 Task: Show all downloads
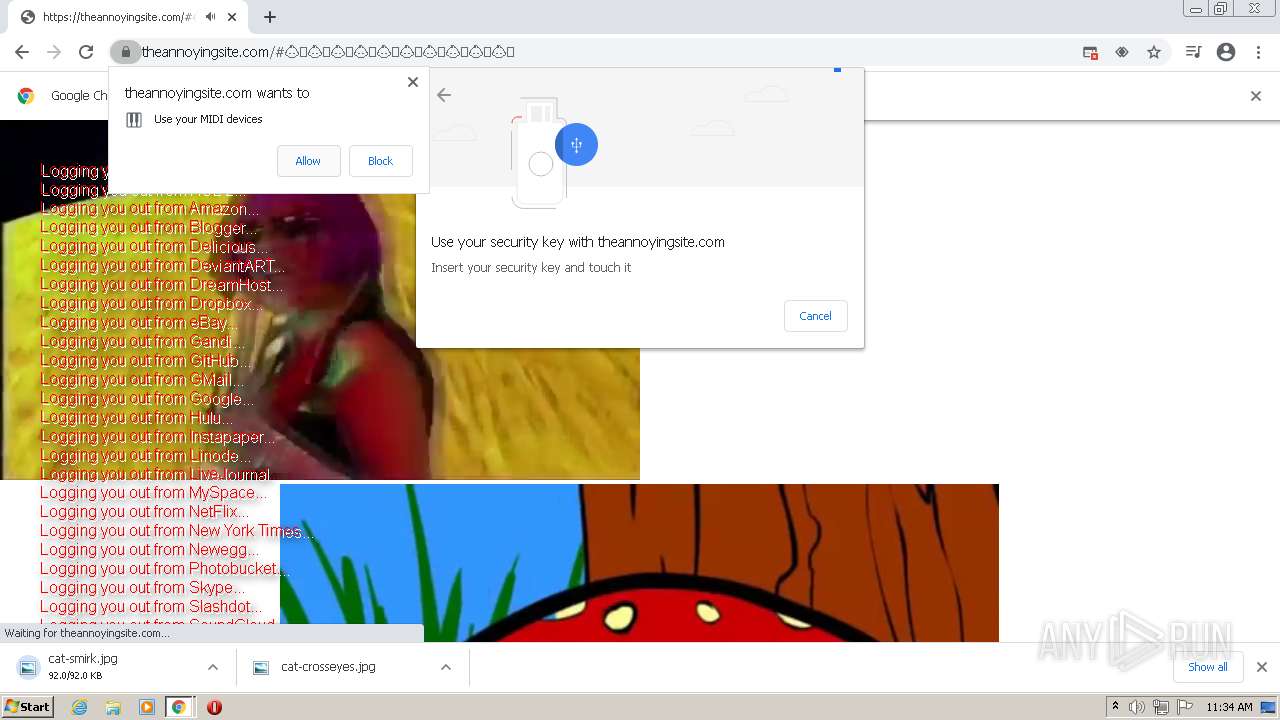pyautogui.click(x=1207, y=667)
